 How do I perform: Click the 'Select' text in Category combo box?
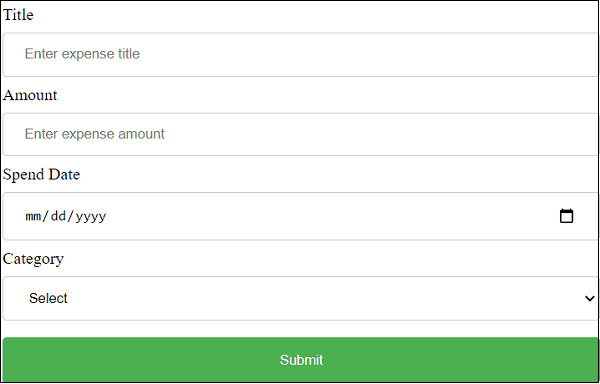click(x=48, y=298)
